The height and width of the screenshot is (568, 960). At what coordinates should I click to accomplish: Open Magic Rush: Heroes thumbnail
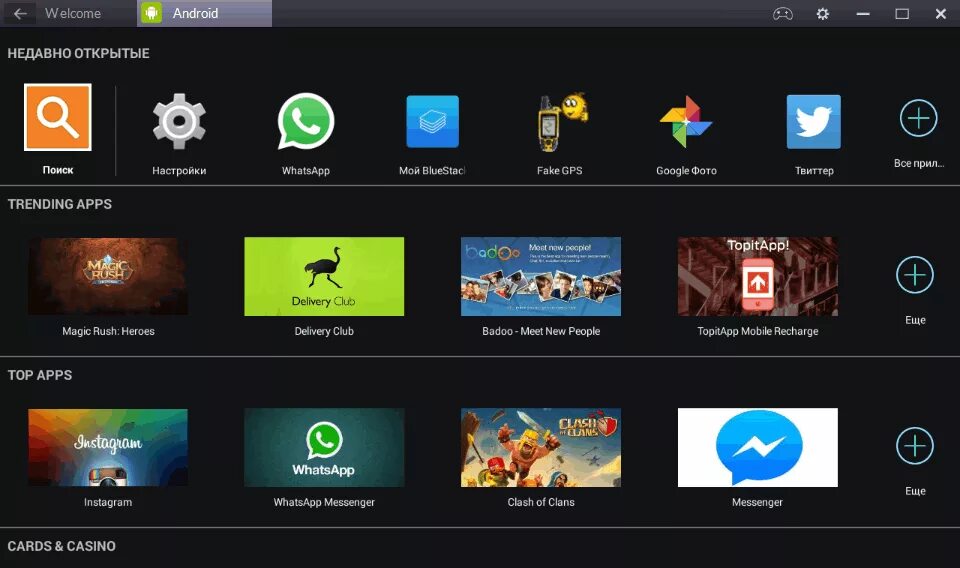pyautogui.click(x=108, y=277)
